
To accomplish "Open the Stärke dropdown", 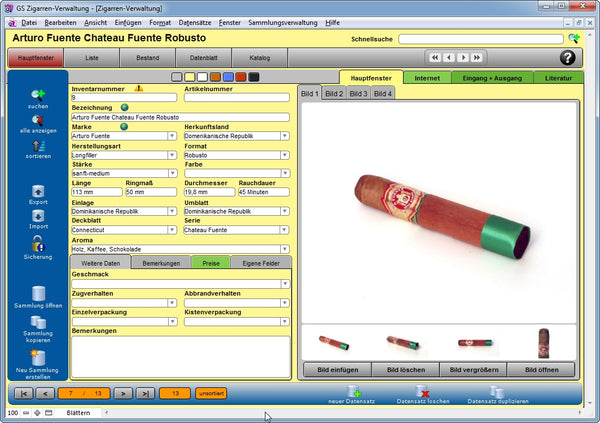I will tap(172, 173).
